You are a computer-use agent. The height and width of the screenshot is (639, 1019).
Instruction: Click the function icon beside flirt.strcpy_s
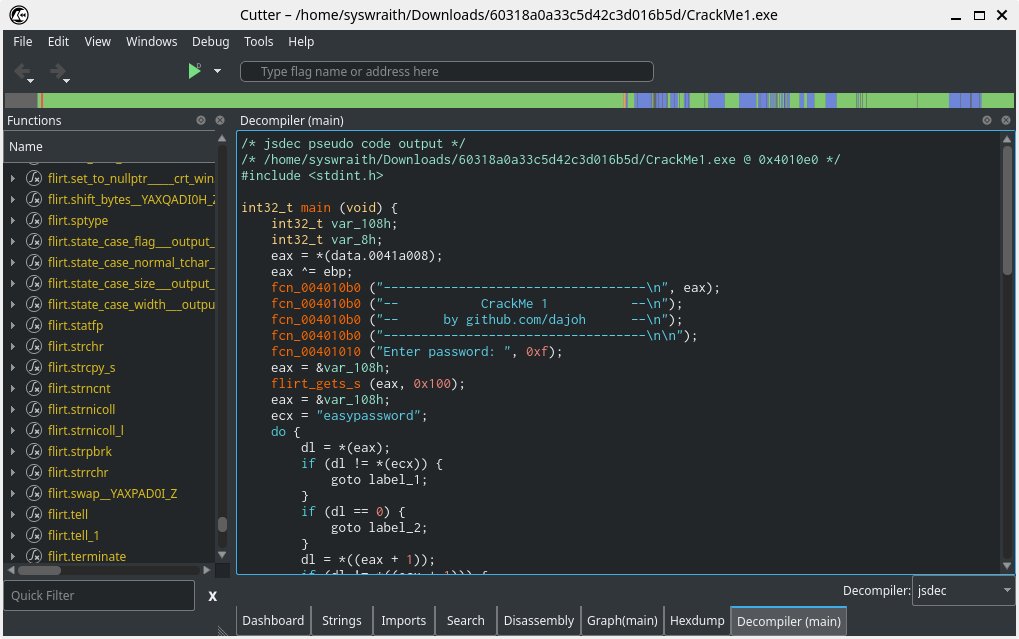coord(34,367)
